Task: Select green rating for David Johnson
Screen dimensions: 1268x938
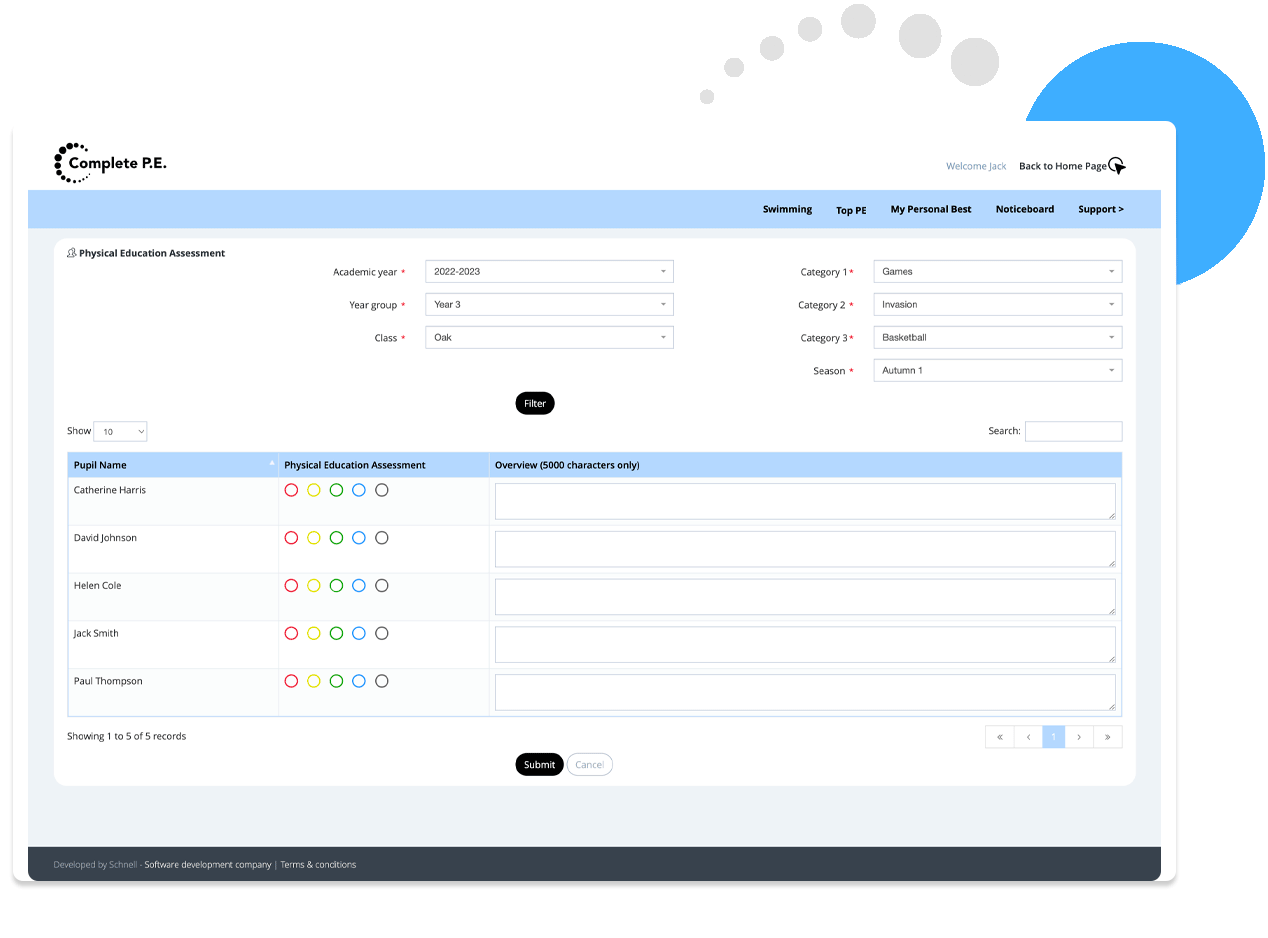Action: pos(336,538)
